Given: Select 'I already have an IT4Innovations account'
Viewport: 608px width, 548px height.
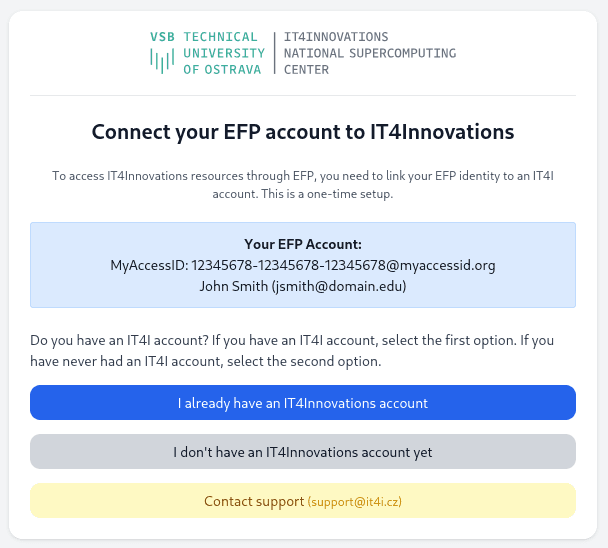Looking at the screenshot, I should (x=303, y=403).
